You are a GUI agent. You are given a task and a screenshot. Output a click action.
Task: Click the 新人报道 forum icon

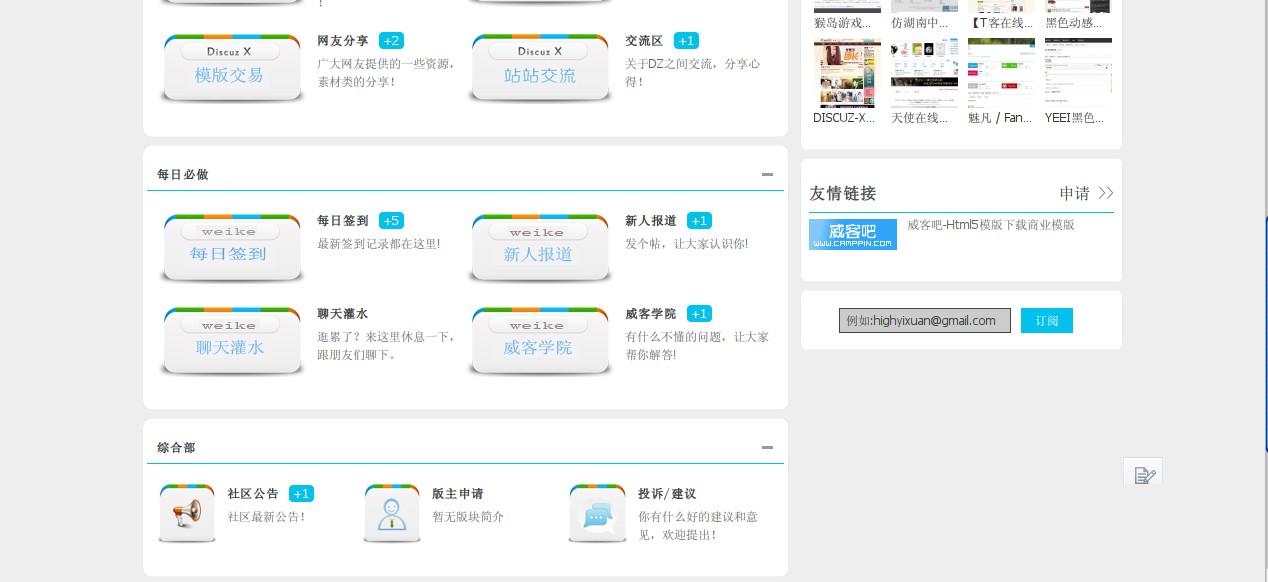(x=540, y=248)
